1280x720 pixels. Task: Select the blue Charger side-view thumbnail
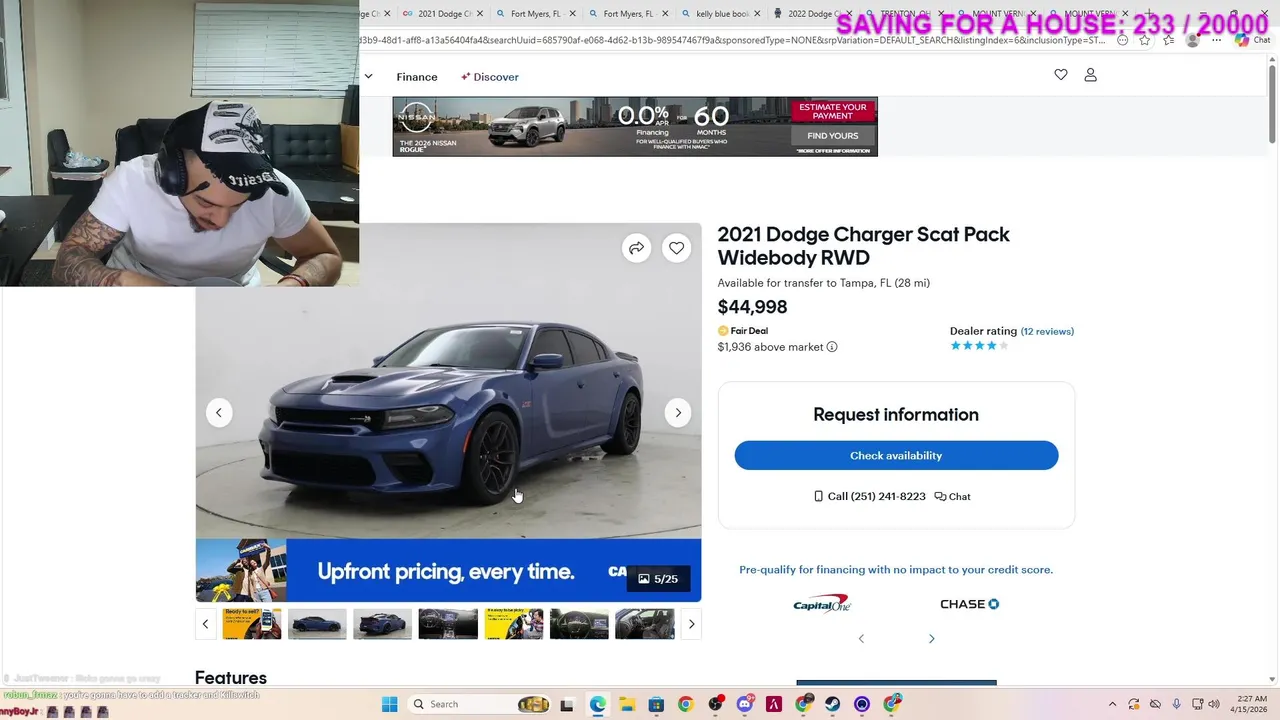pos(317,624)
